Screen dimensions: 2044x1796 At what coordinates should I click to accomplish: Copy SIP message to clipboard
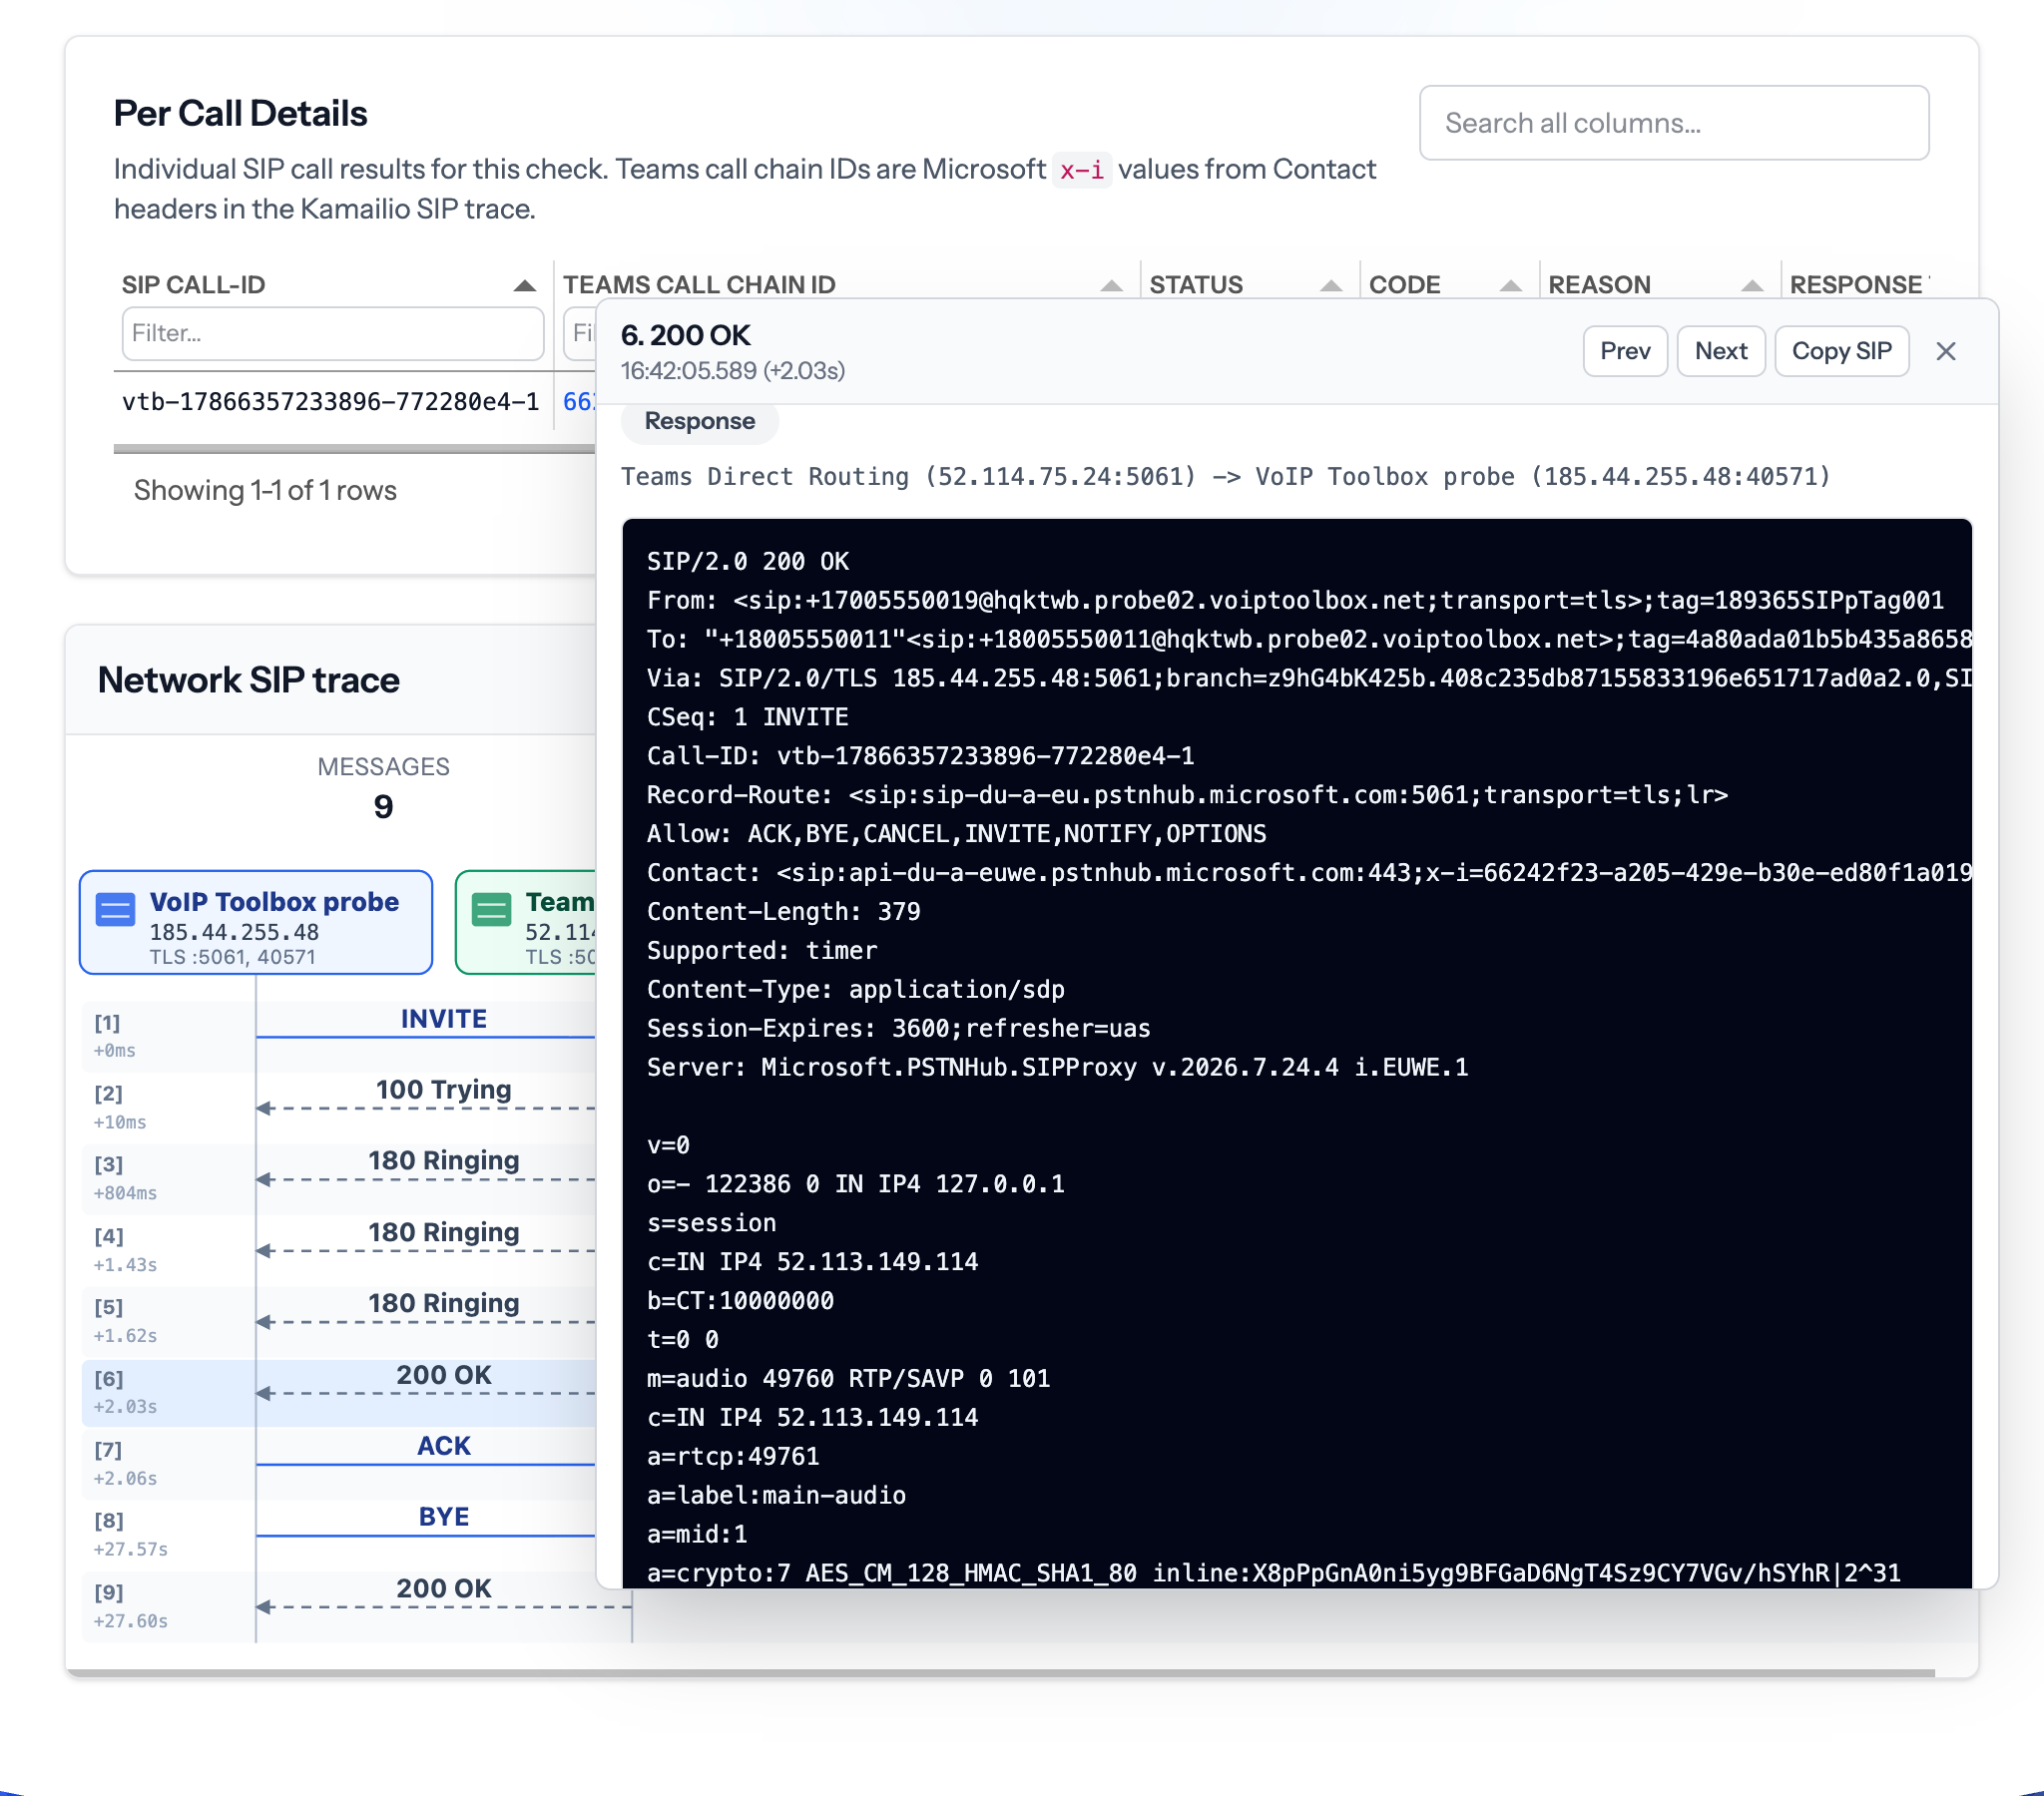click(1841, 351)
